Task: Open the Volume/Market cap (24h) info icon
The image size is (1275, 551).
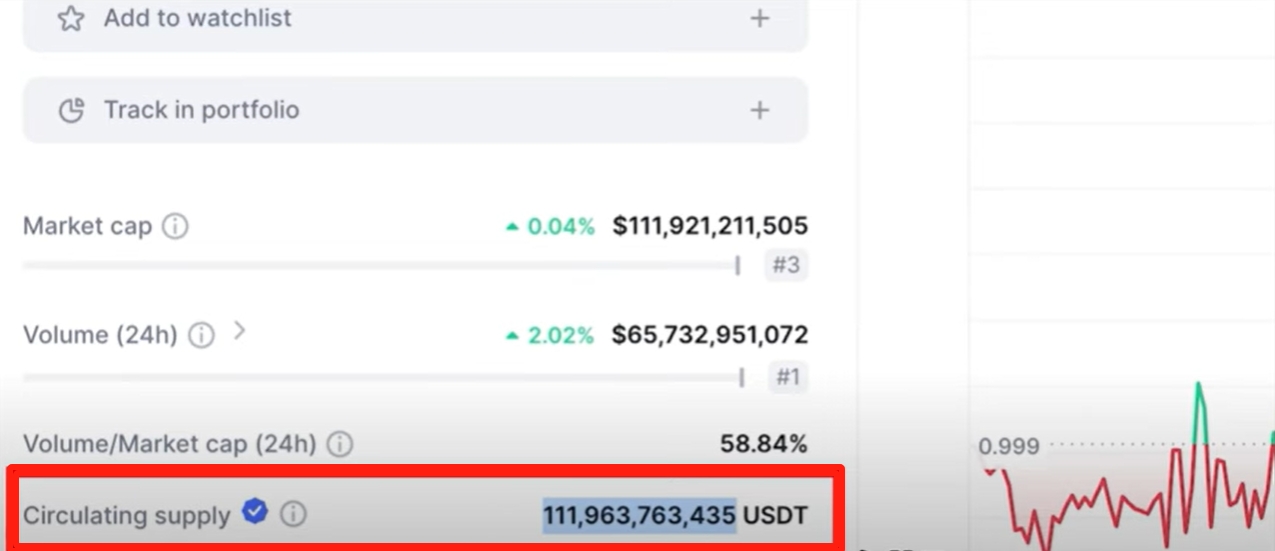Action: 340,444
